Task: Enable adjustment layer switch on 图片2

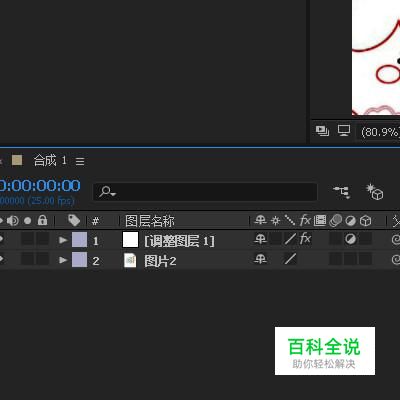Action: [350, 259]
